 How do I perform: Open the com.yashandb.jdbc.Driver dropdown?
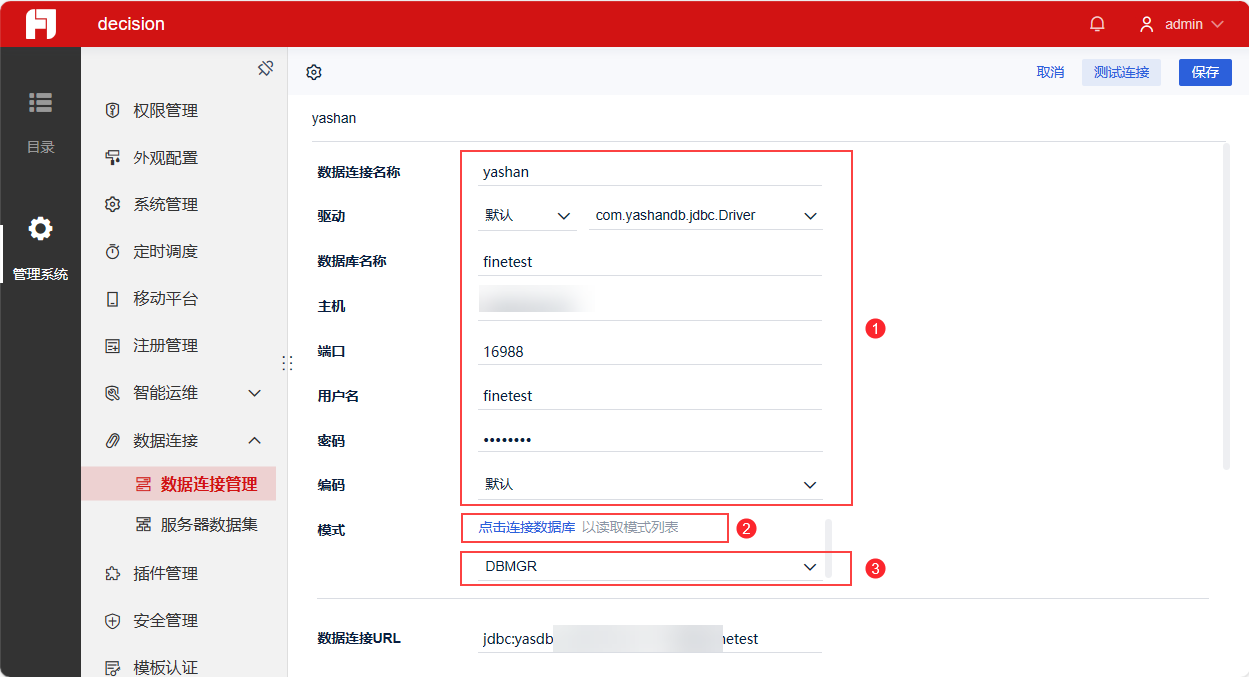[x=706, y=216]
